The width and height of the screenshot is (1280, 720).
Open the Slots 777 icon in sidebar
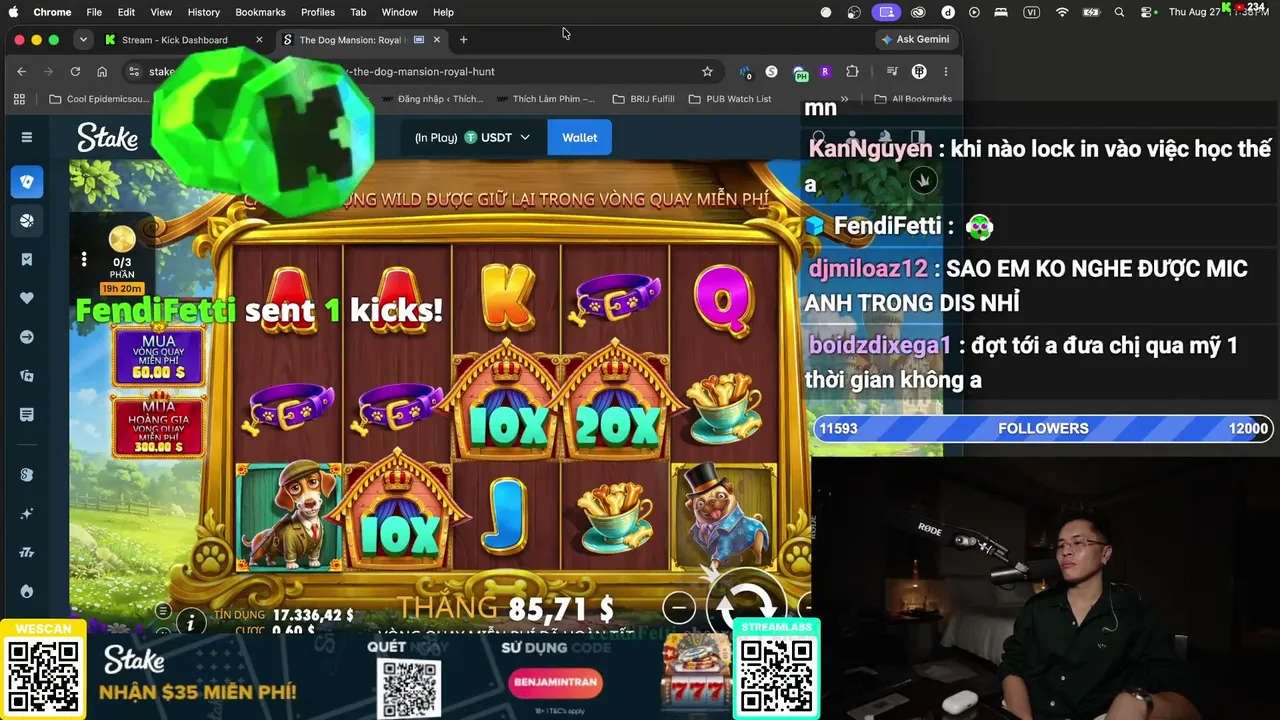27,552
